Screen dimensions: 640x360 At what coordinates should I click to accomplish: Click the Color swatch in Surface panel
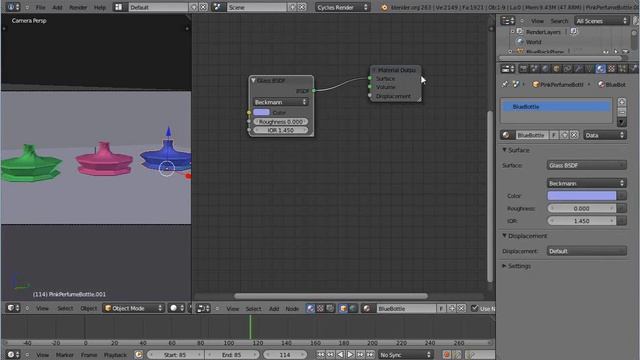582,196
